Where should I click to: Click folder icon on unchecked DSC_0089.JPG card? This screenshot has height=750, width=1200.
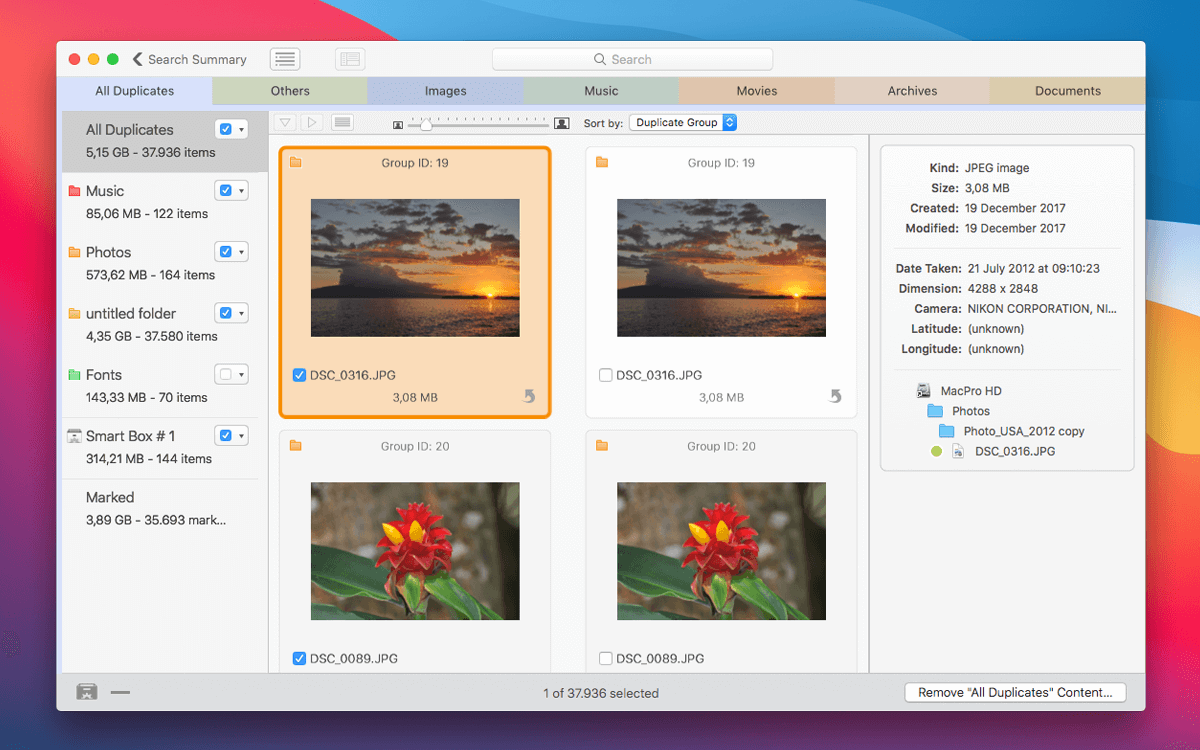point(602,446)
